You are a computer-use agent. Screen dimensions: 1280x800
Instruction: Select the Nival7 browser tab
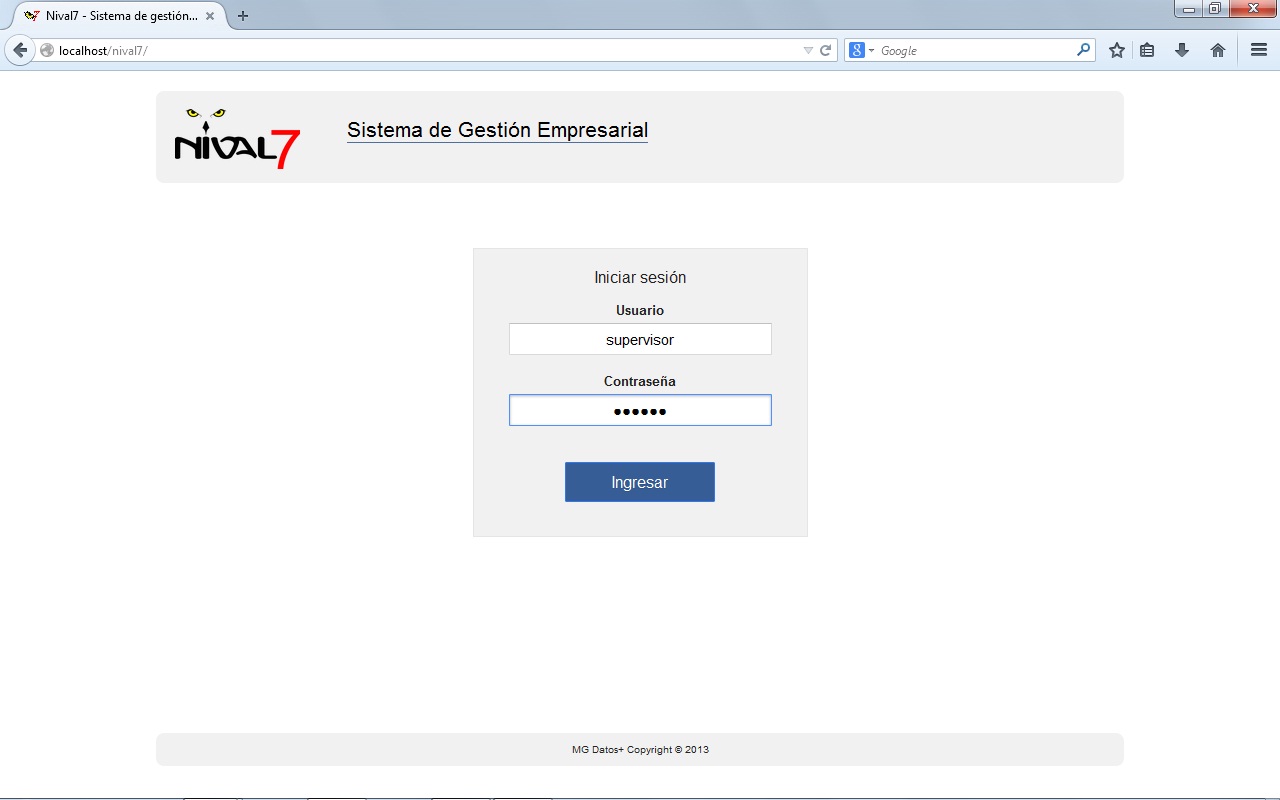(x=115, y=16)
